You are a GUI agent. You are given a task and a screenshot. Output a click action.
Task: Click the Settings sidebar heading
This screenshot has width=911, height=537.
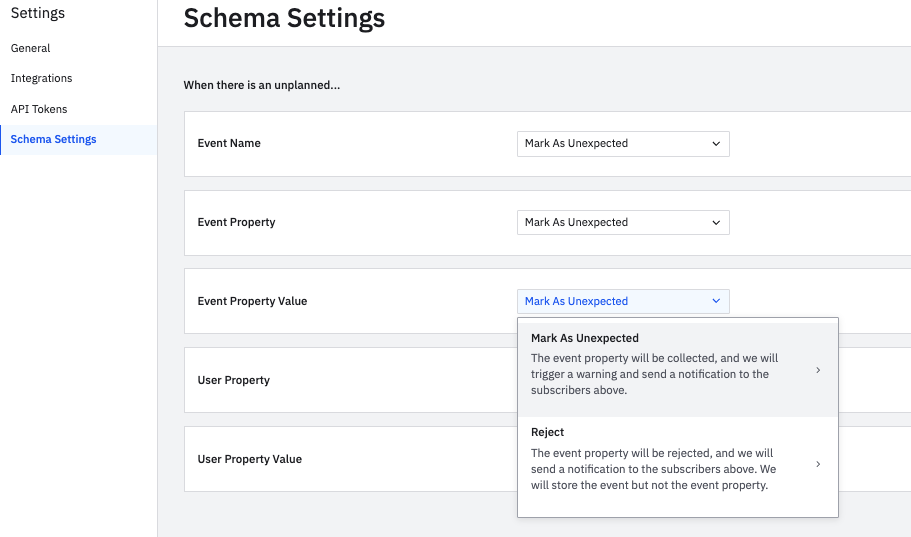coord(37,14)
